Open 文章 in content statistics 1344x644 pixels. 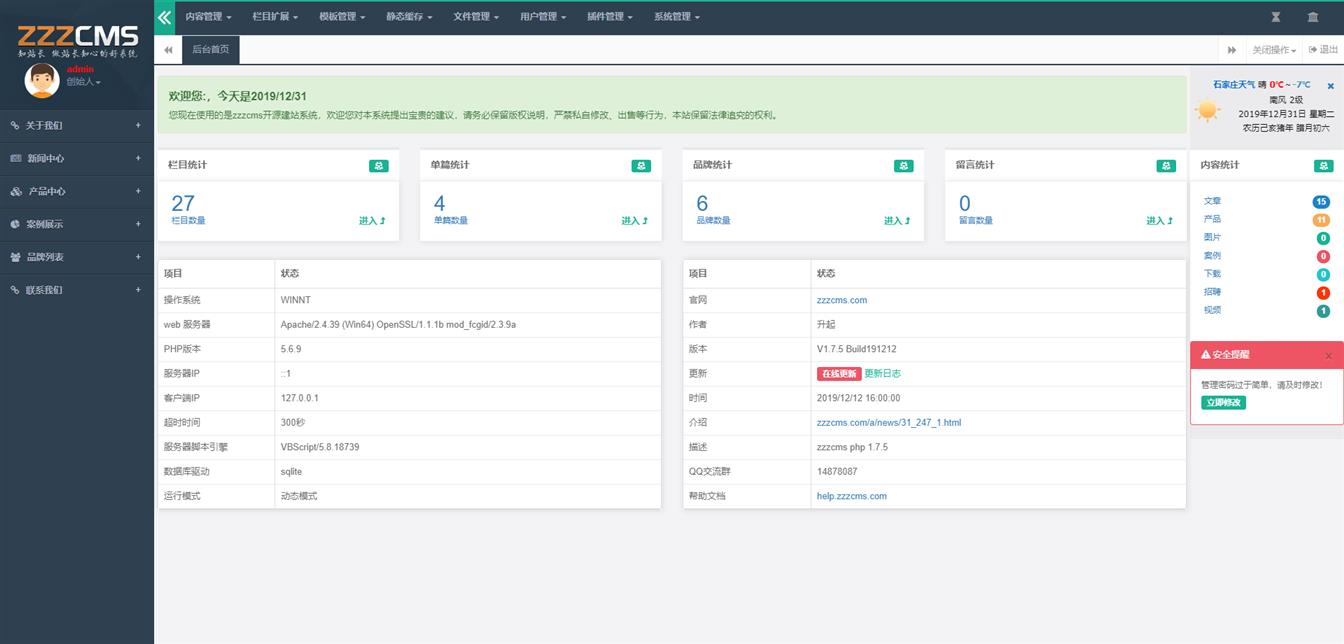coord(1212,201)
